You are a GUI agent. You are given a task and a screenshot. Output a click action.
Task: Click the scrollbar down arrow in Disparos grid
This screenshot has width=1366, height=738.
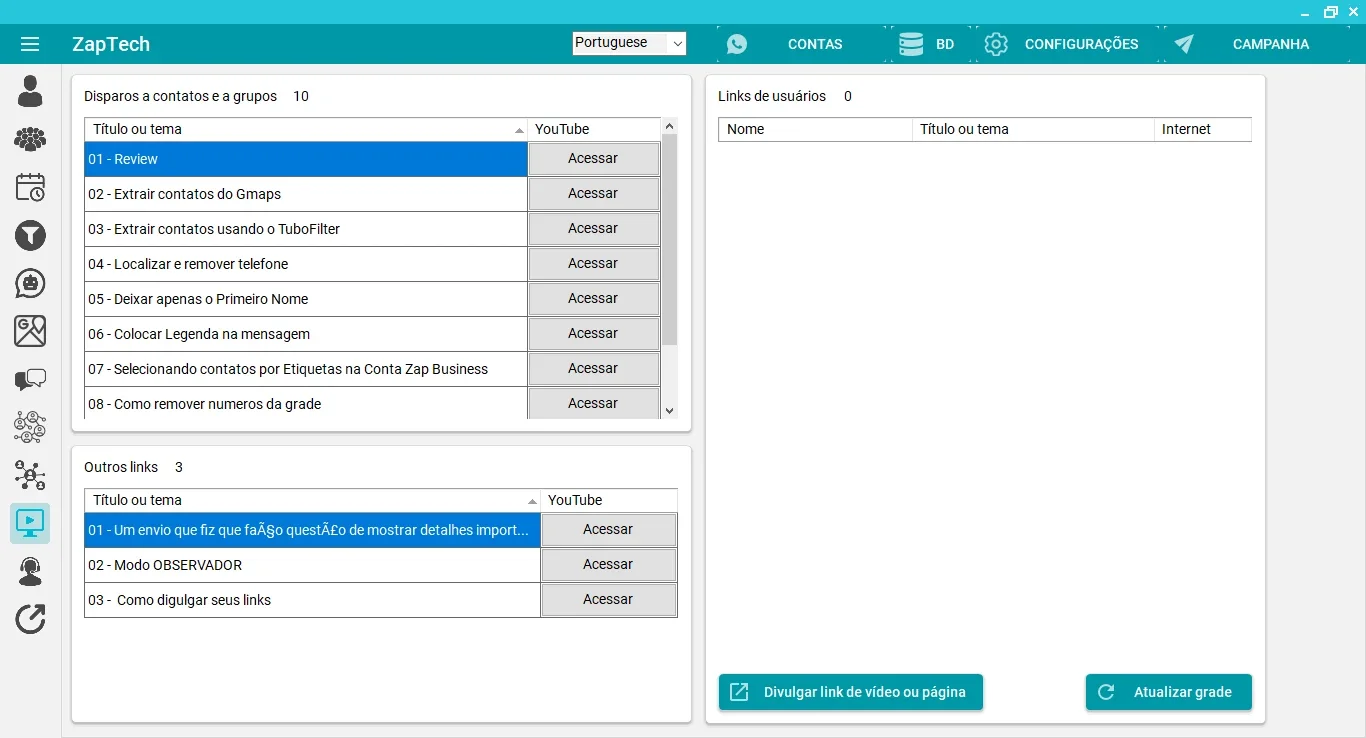coord(670,410)
